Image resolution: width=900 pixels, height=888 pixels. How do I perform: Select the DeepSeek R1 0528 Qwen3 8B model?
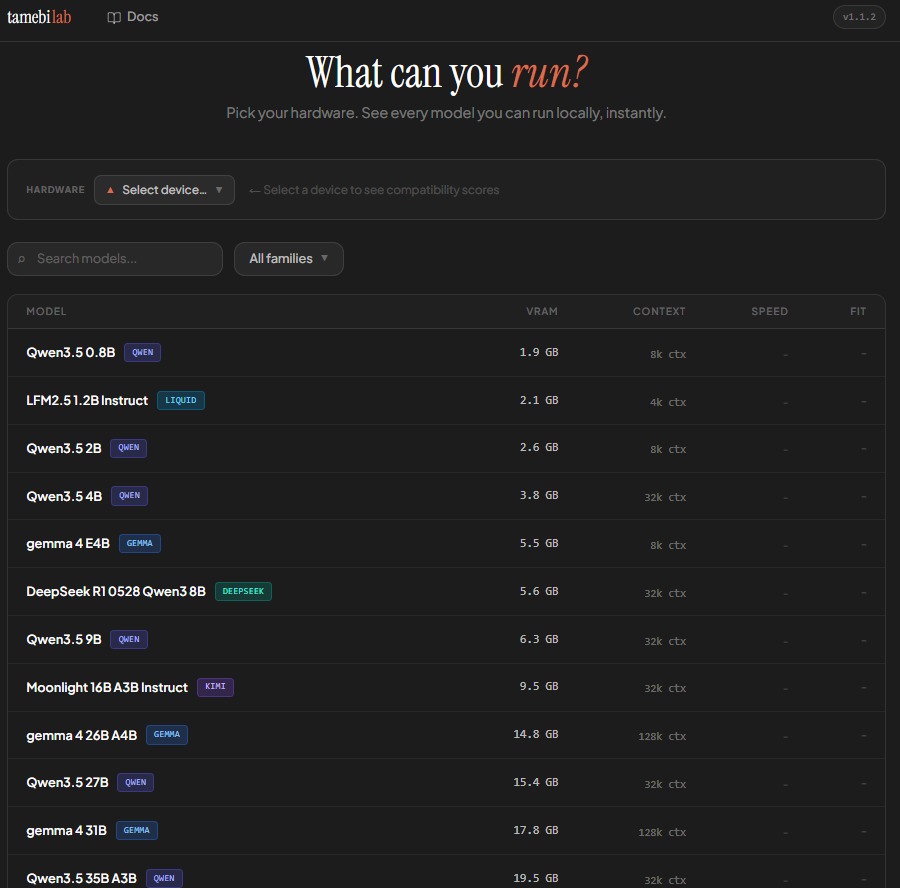click(446, 592)
